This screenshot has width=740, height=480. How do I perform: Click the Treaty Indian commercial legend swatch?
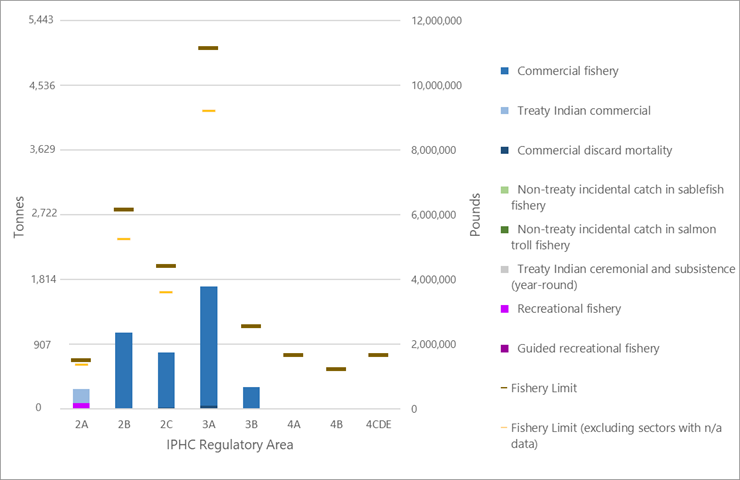point(504,111)
